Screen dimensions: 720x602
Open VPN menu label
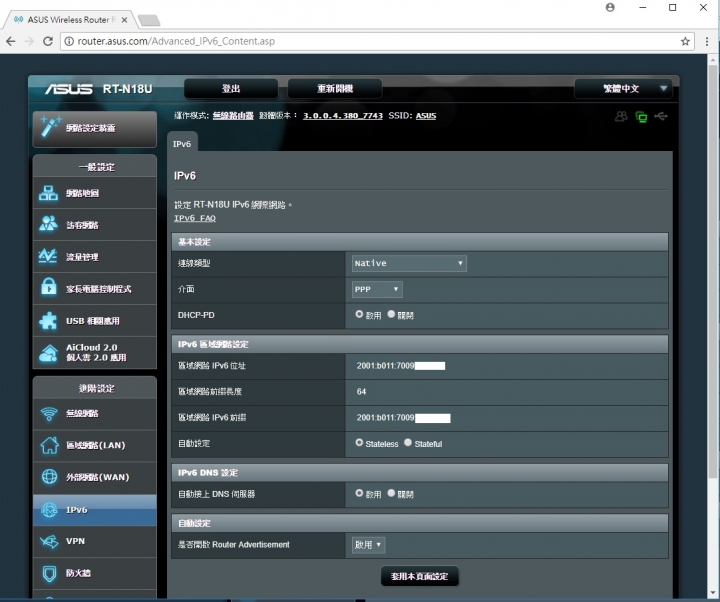point(75,541)
